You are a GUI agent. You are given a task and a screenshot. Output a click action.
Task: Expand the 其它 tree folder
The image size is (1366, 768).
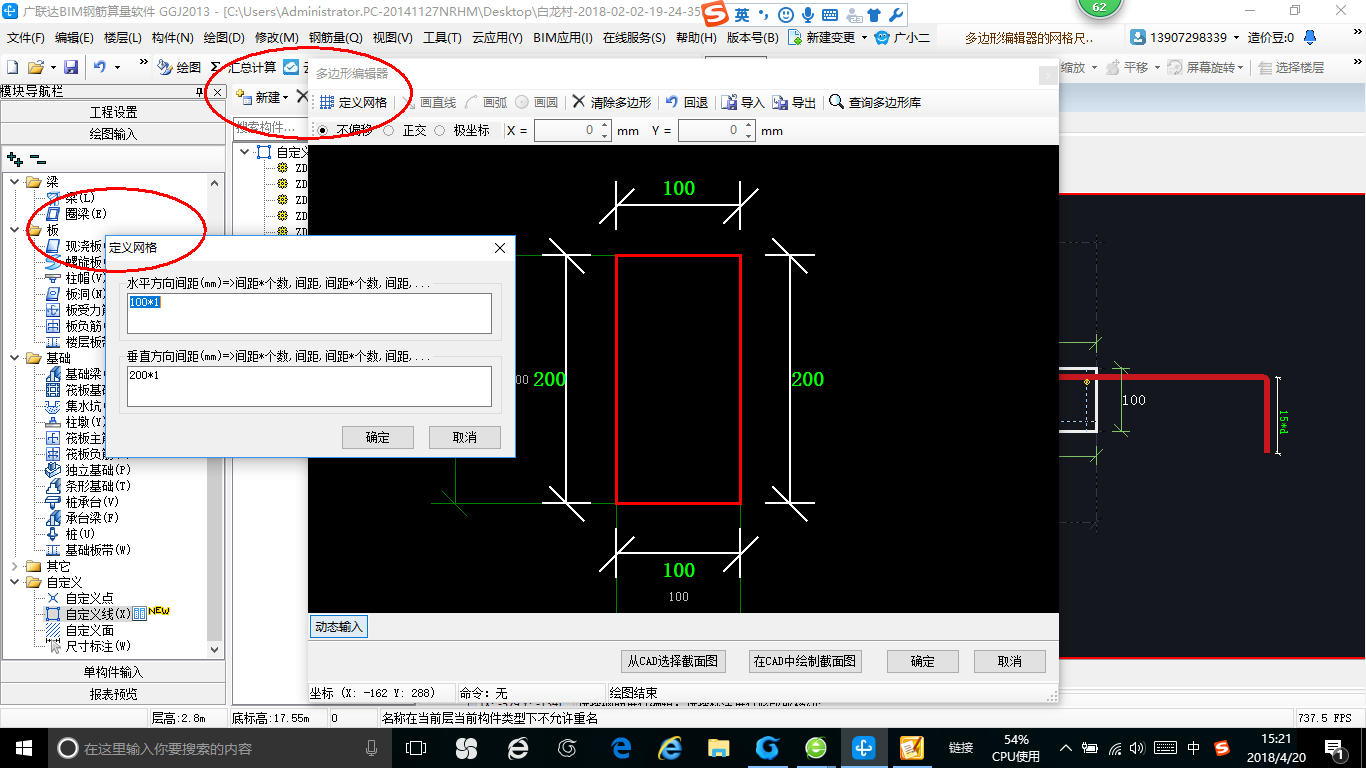click(14, 566)
